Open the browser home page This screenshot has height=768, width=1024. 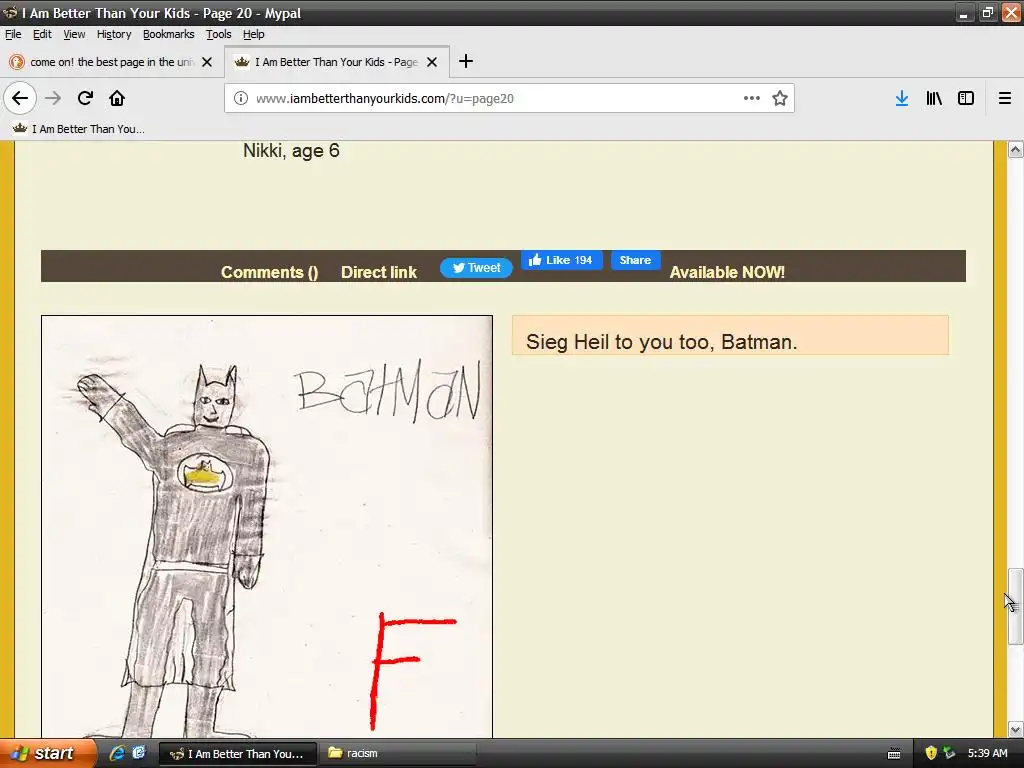pos(117,99)
